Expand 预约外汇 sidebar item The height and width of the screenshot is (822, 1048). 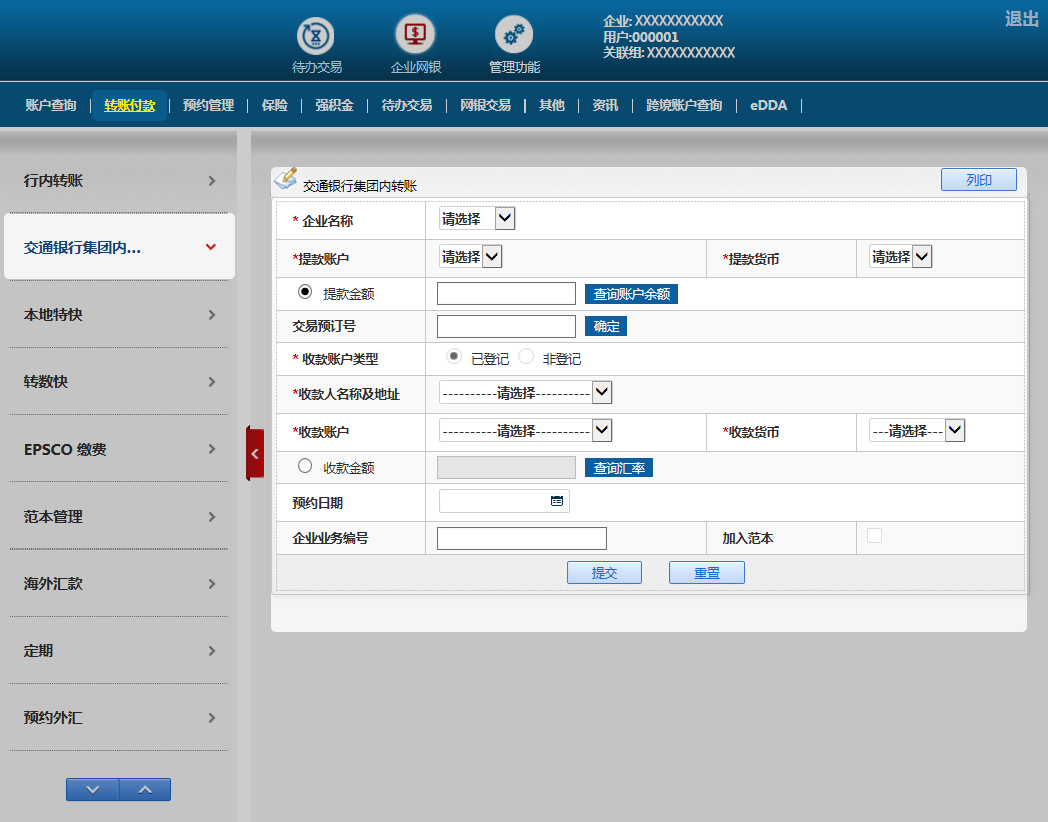(x=119, y=718)
